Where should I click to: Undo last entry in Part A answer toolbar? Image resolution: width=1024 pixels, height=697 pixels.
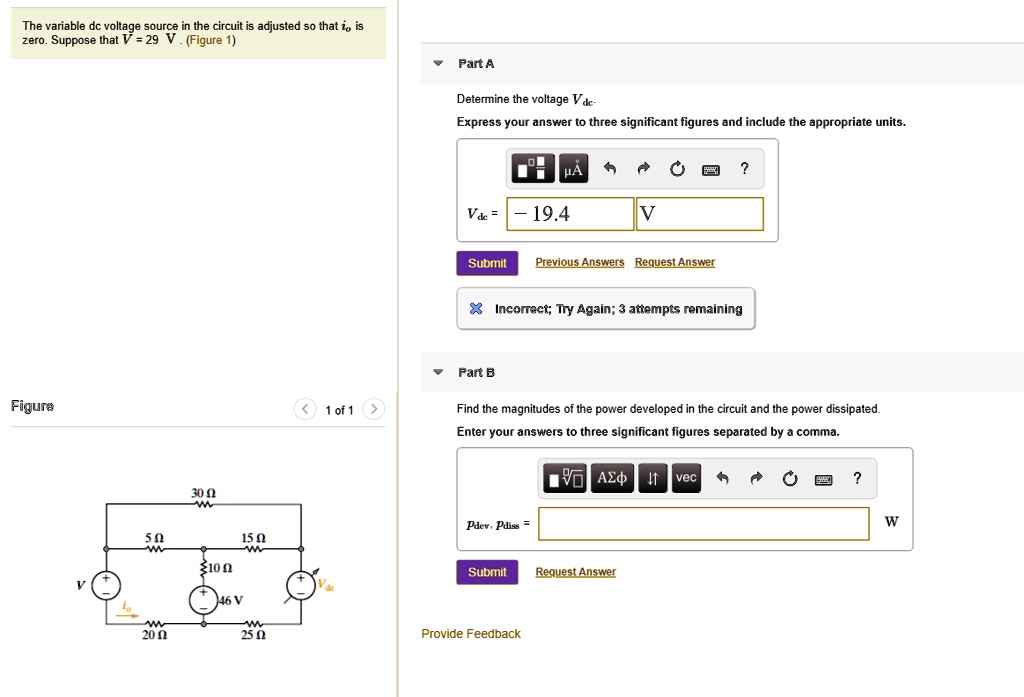[x=612, y=168]
